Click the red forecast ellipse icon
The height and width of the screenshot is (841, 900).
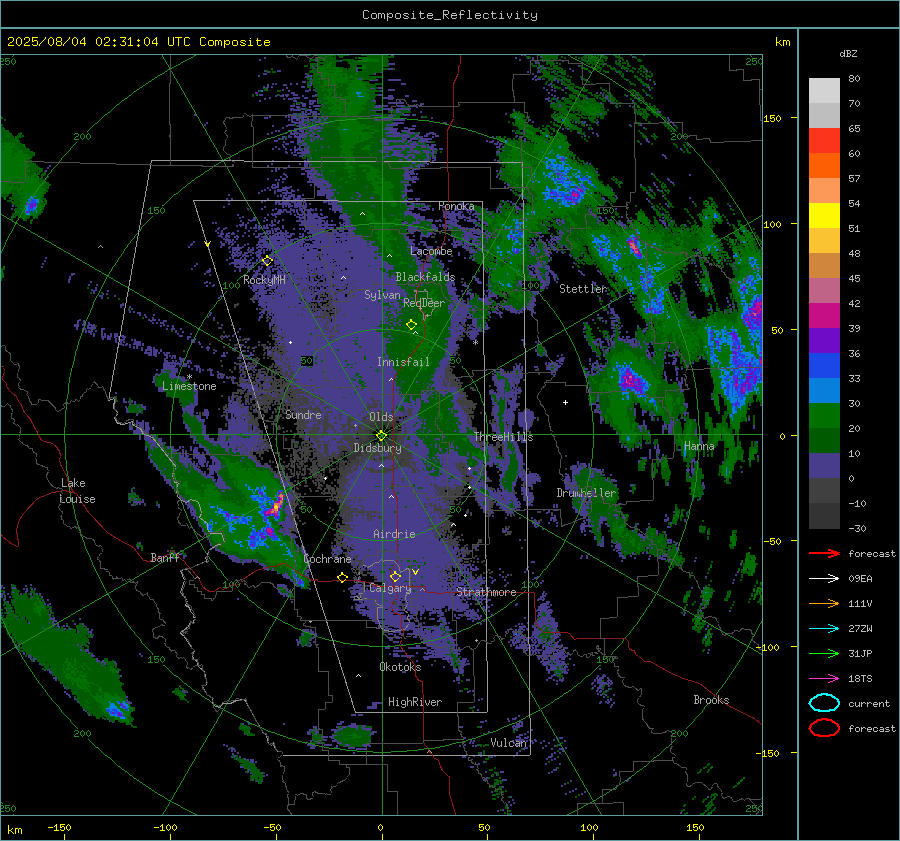coord(824,728)
